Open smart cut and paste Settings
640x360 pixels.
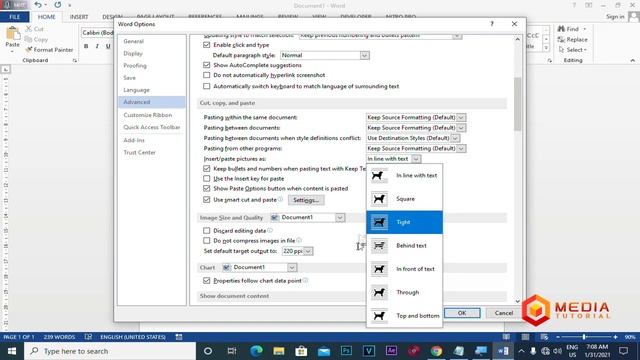point(306,200)
